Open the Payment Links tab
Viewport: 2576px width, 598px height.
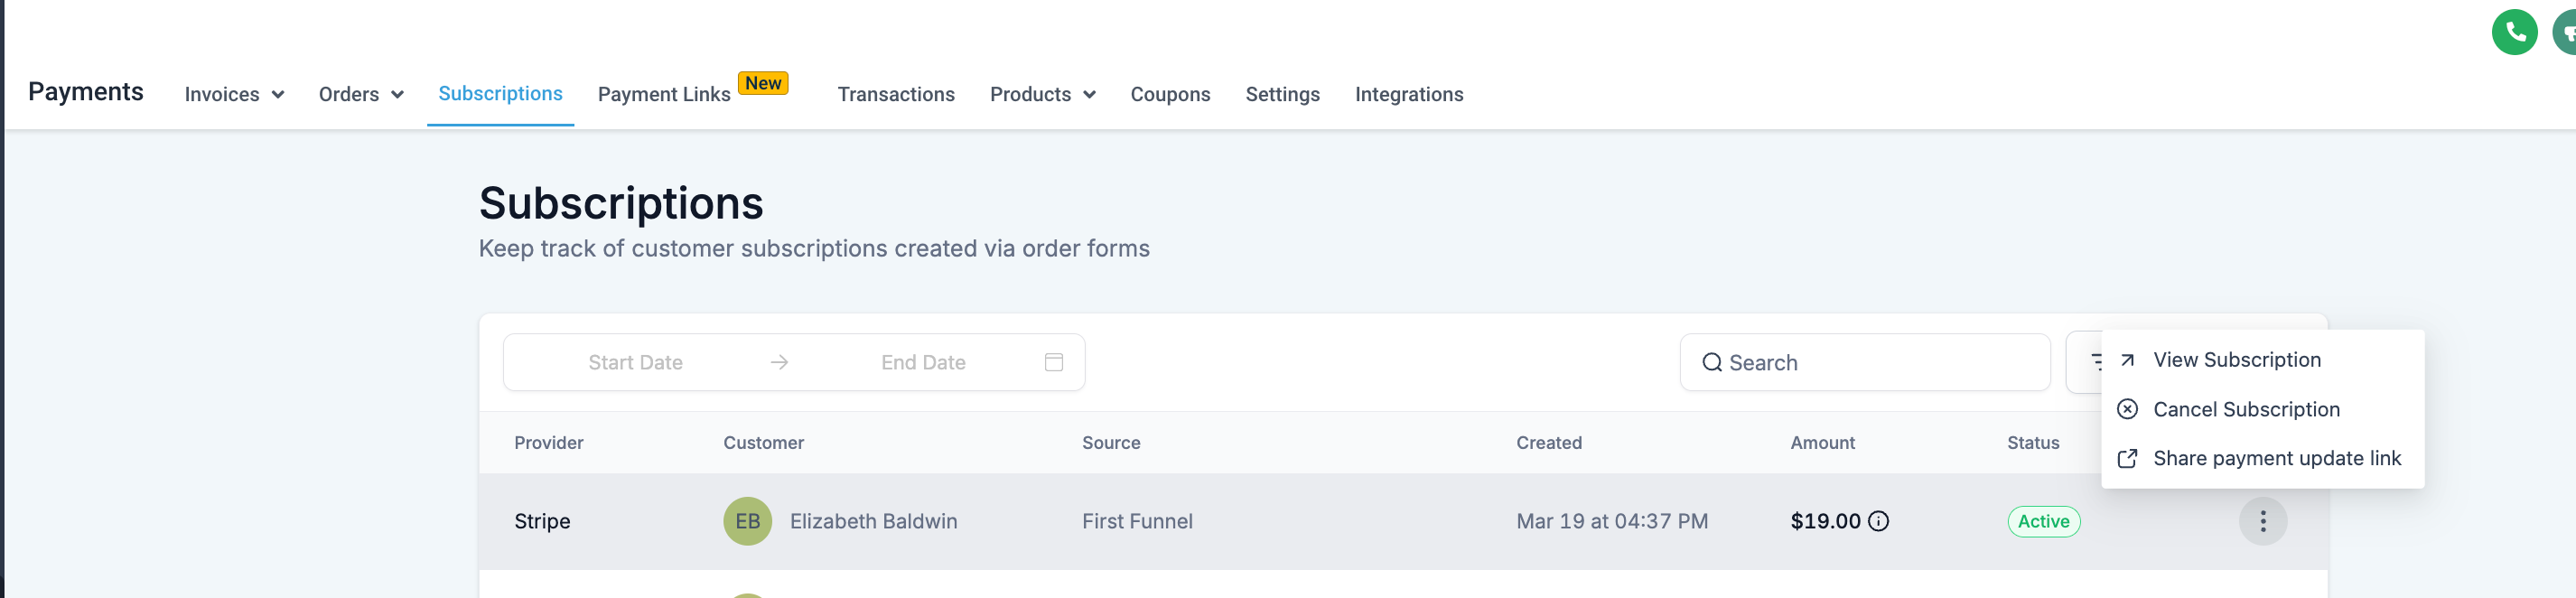click(x=664, y=94)
